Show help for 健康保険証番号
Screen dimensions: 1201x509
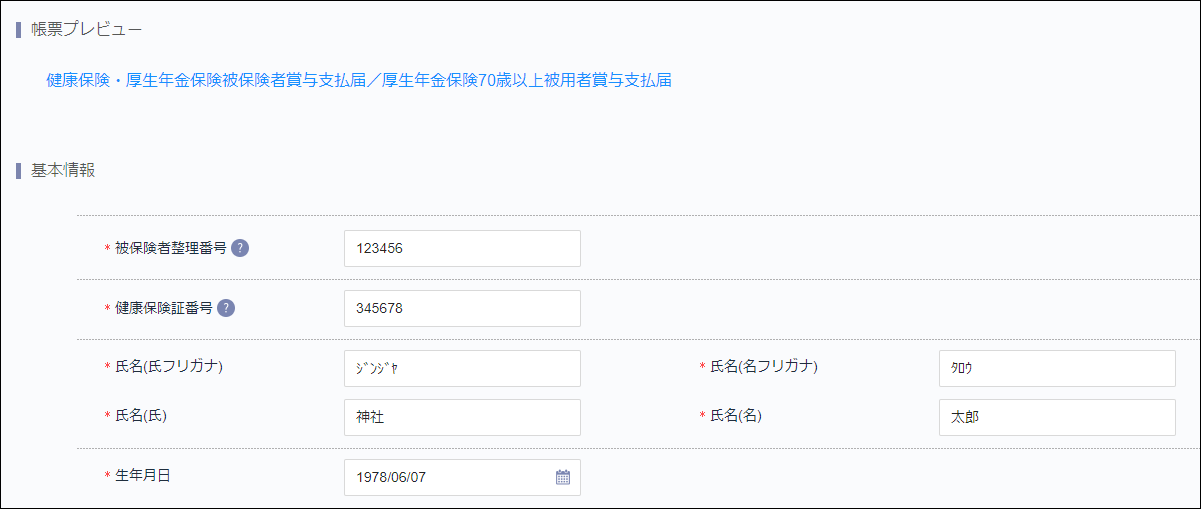click(x=226, y=308)
